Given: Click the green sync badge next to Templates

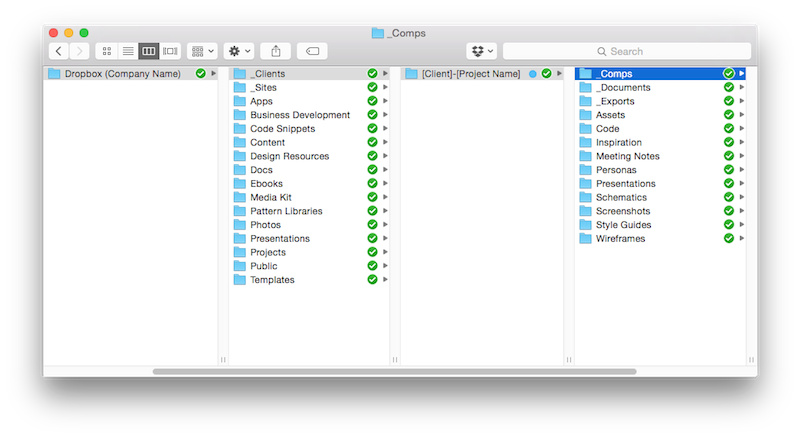Looking at the screenshot, I should [372, 280].
